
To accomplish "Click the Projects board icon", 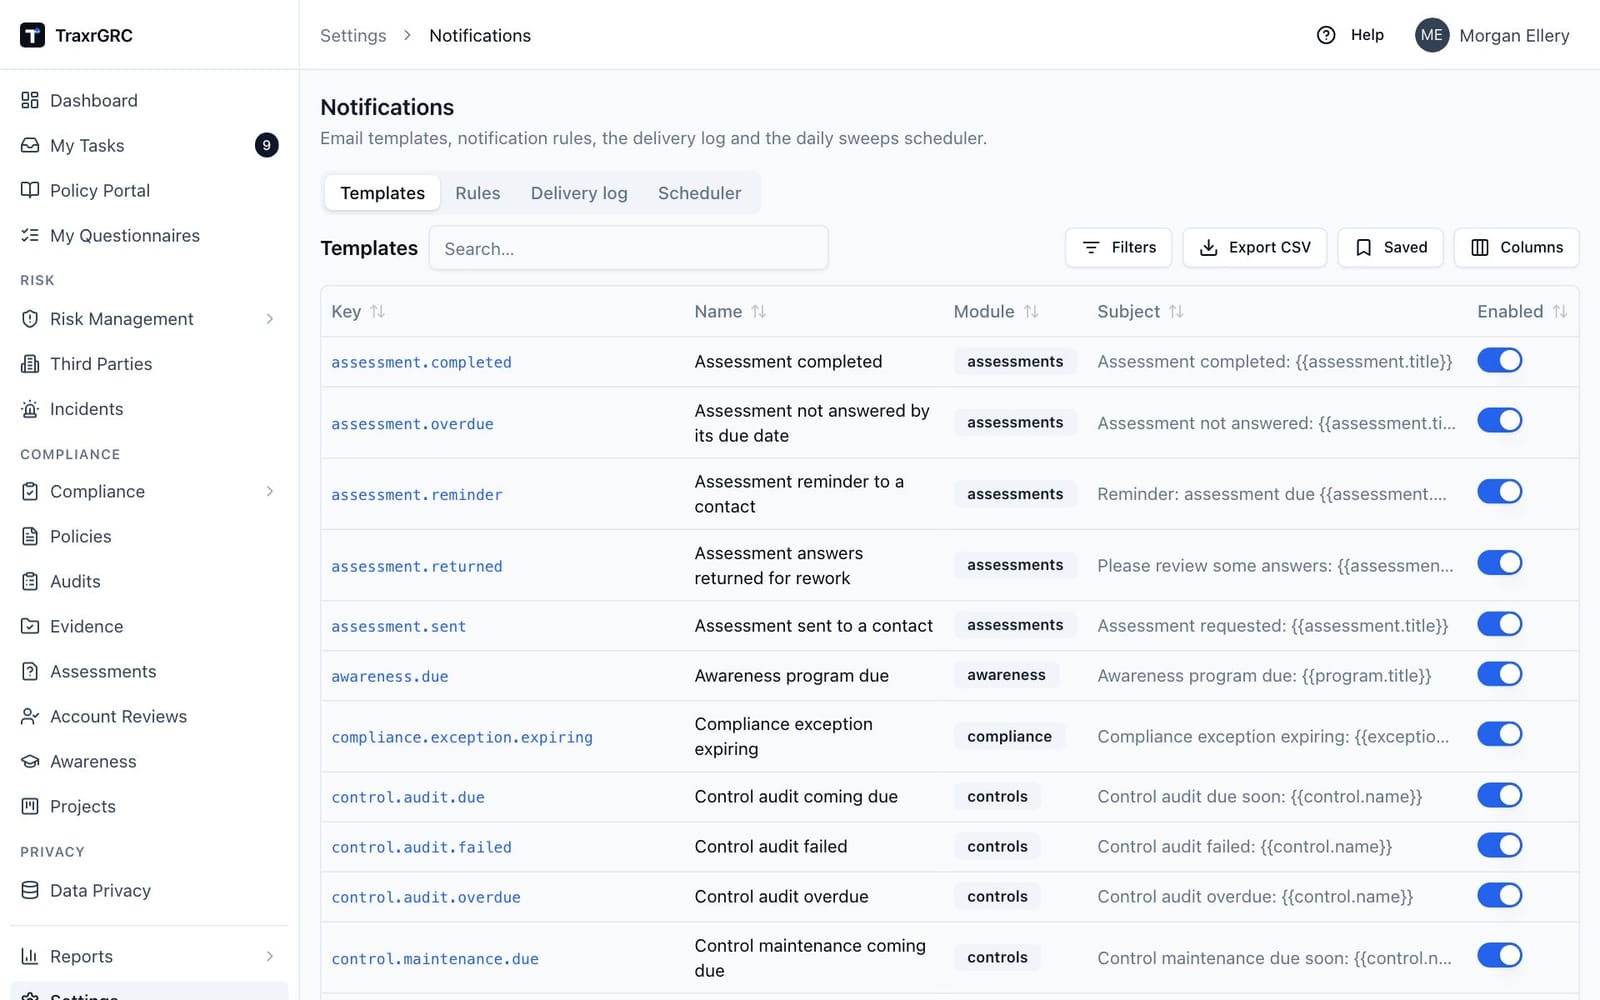I will 30,806.
